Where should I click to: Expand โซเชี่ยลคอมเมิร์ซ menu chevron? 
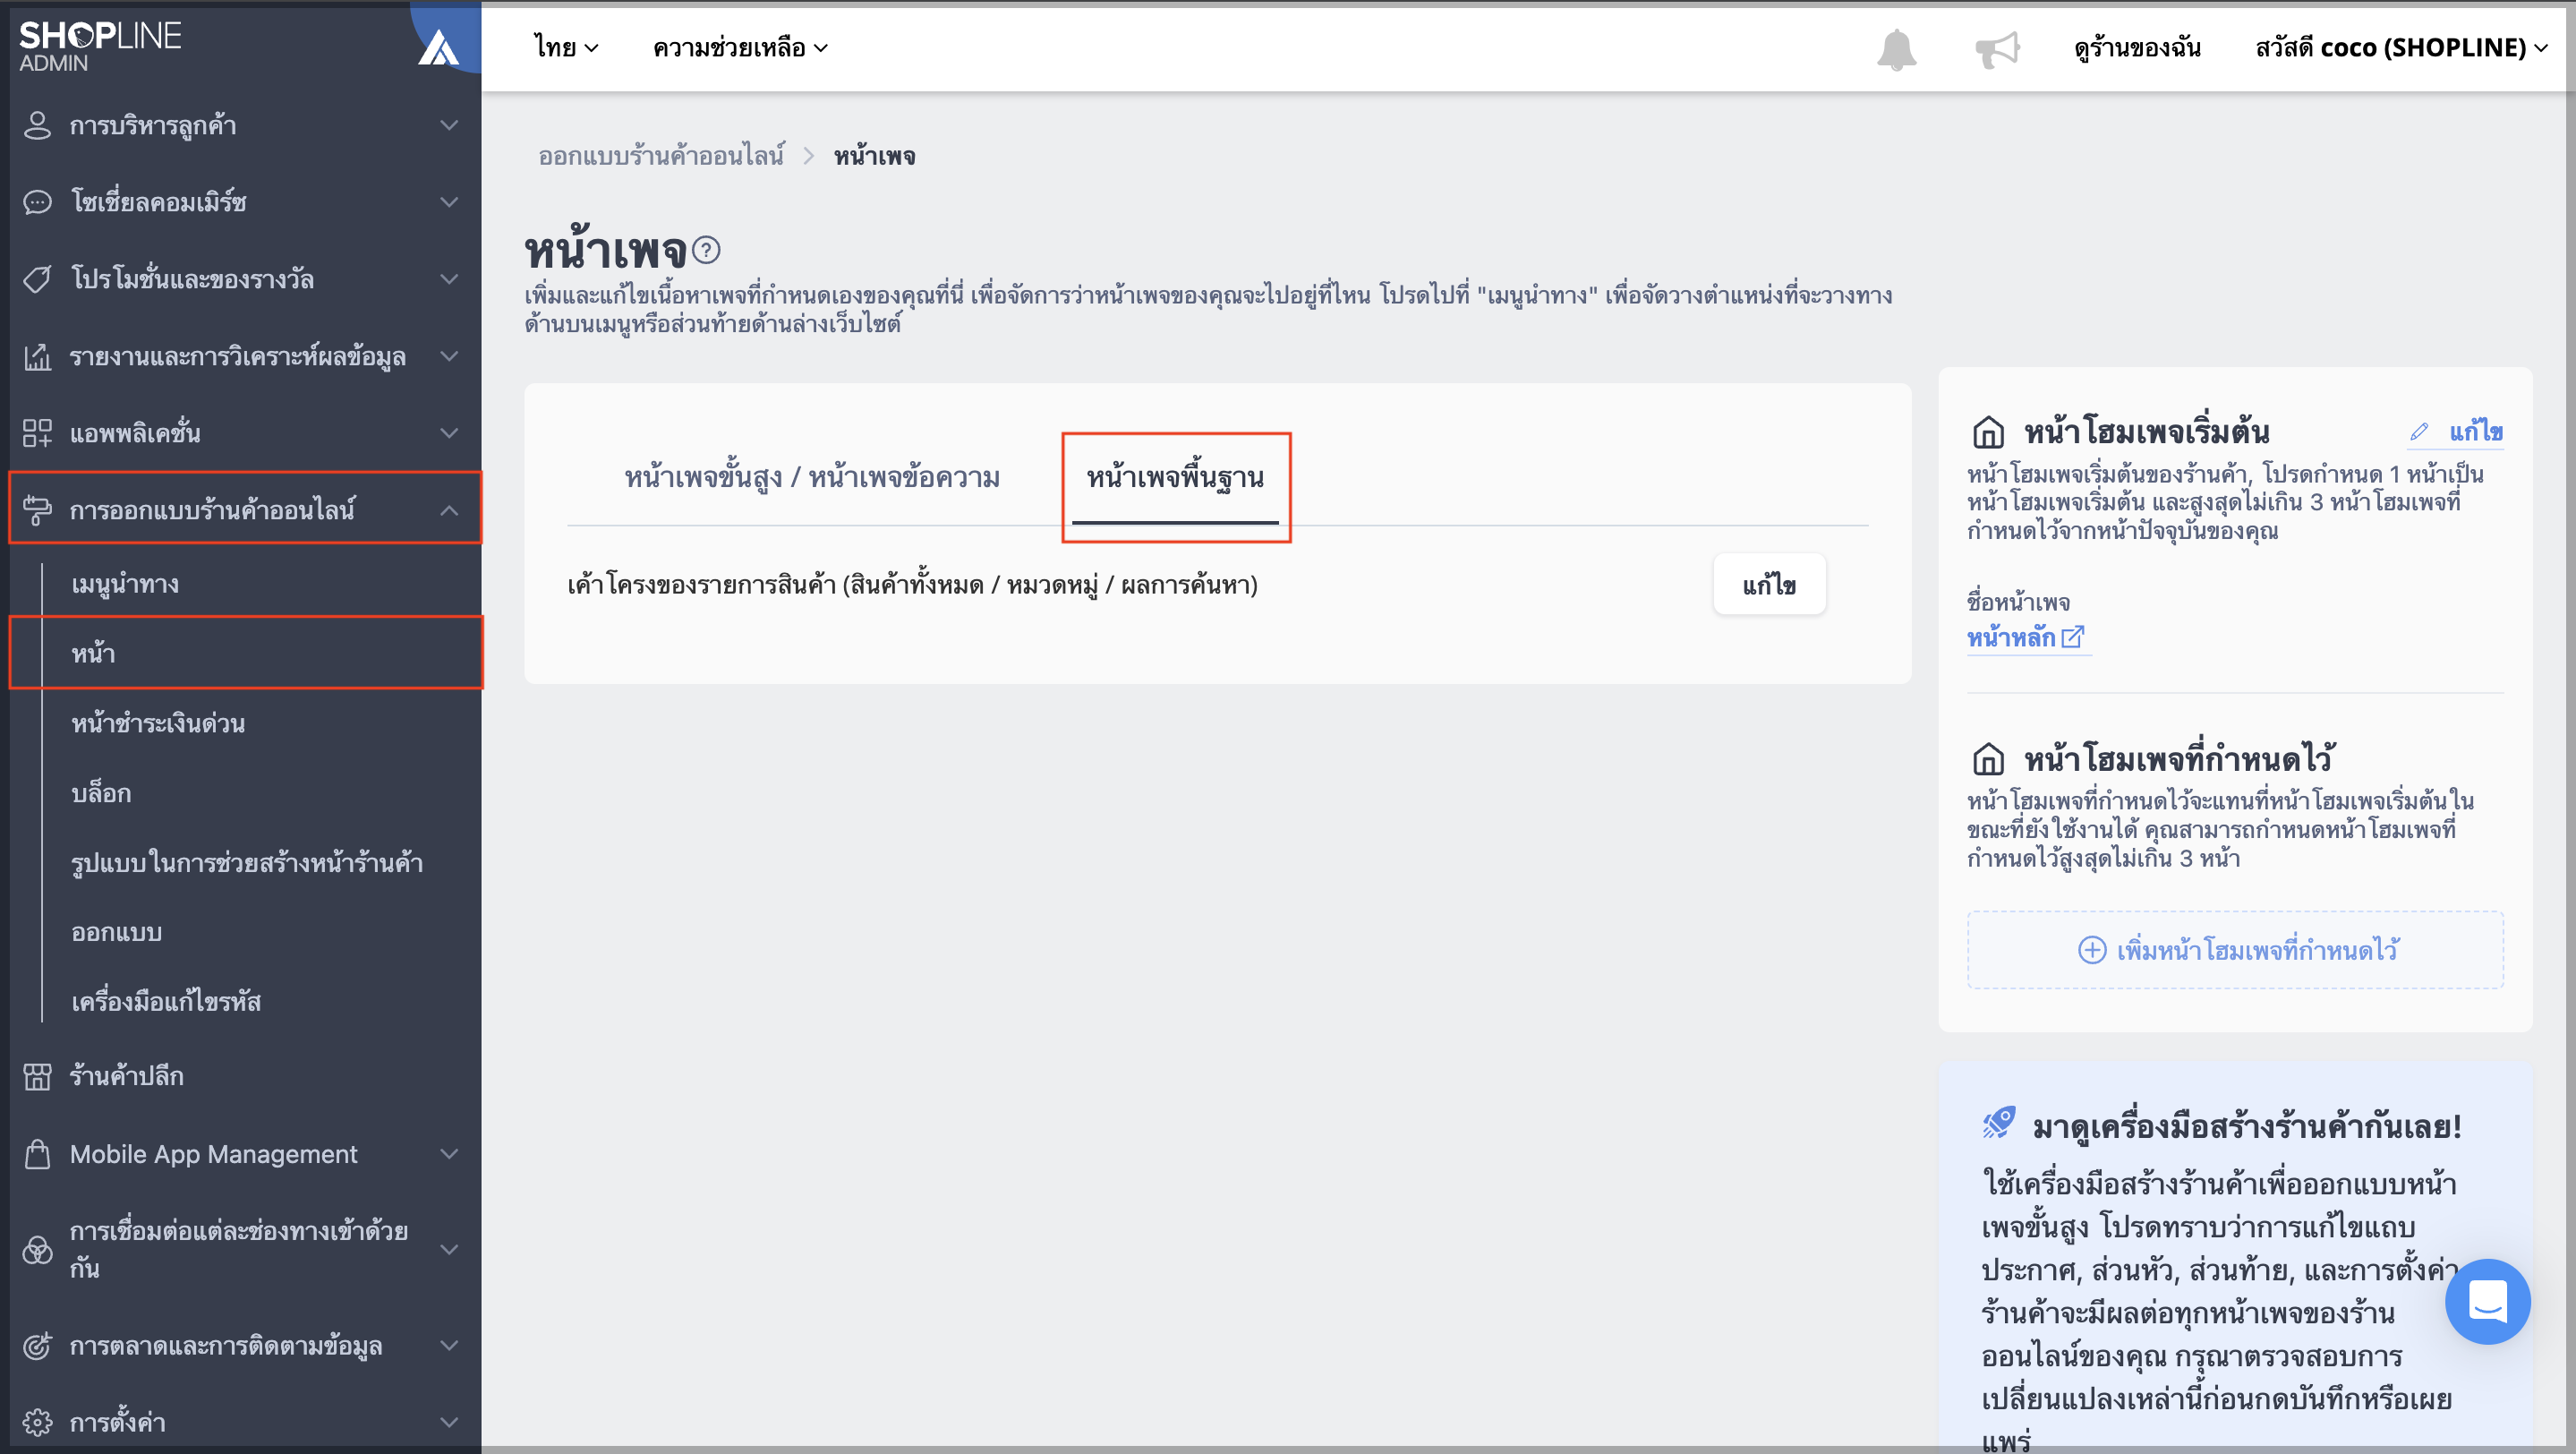pyautogui.click(x=449, y=202)
